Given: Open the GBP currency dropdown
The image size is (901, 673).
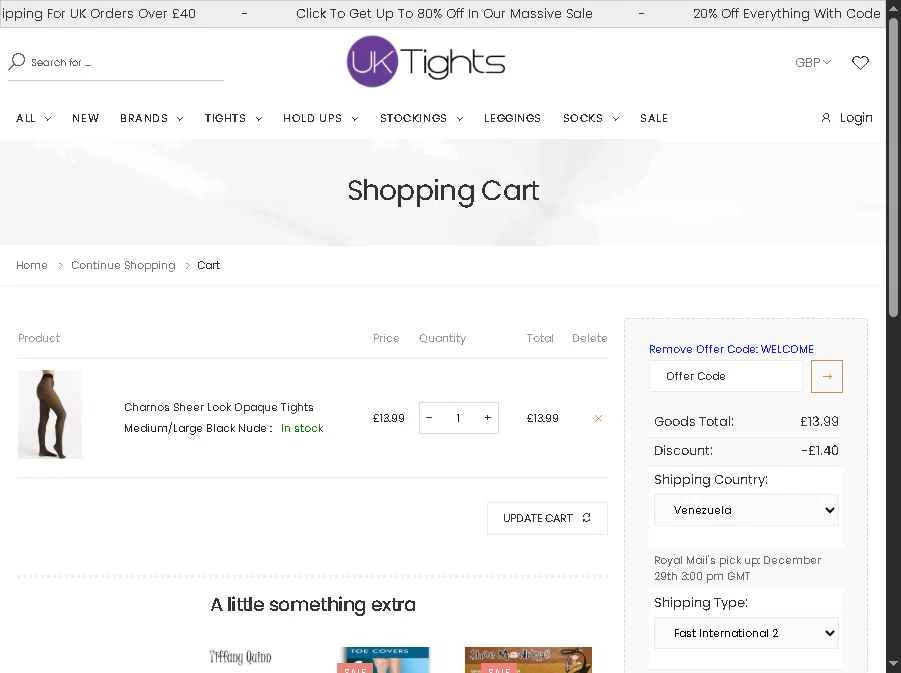Looking at the screenshot, I should [x=813, y=62].
